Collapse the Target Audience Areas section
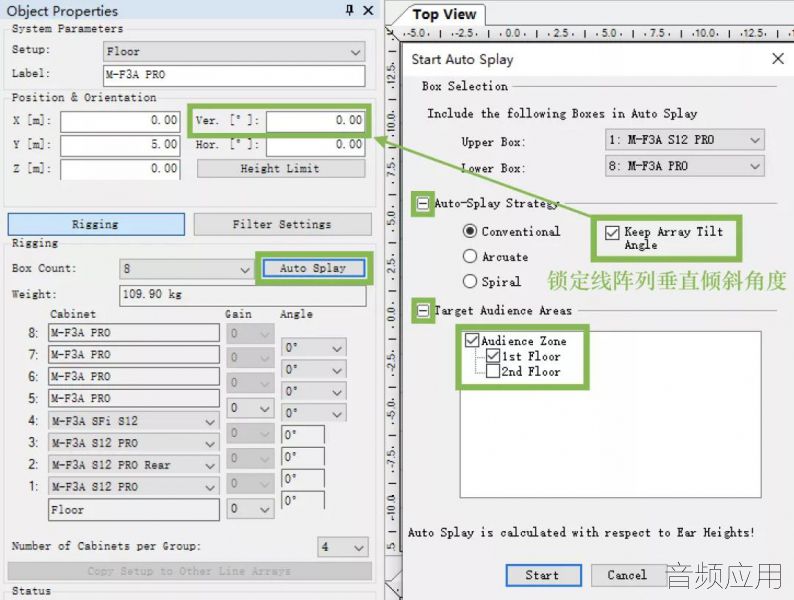The width and height of the screenshot is (794, 600). [423, 310]
